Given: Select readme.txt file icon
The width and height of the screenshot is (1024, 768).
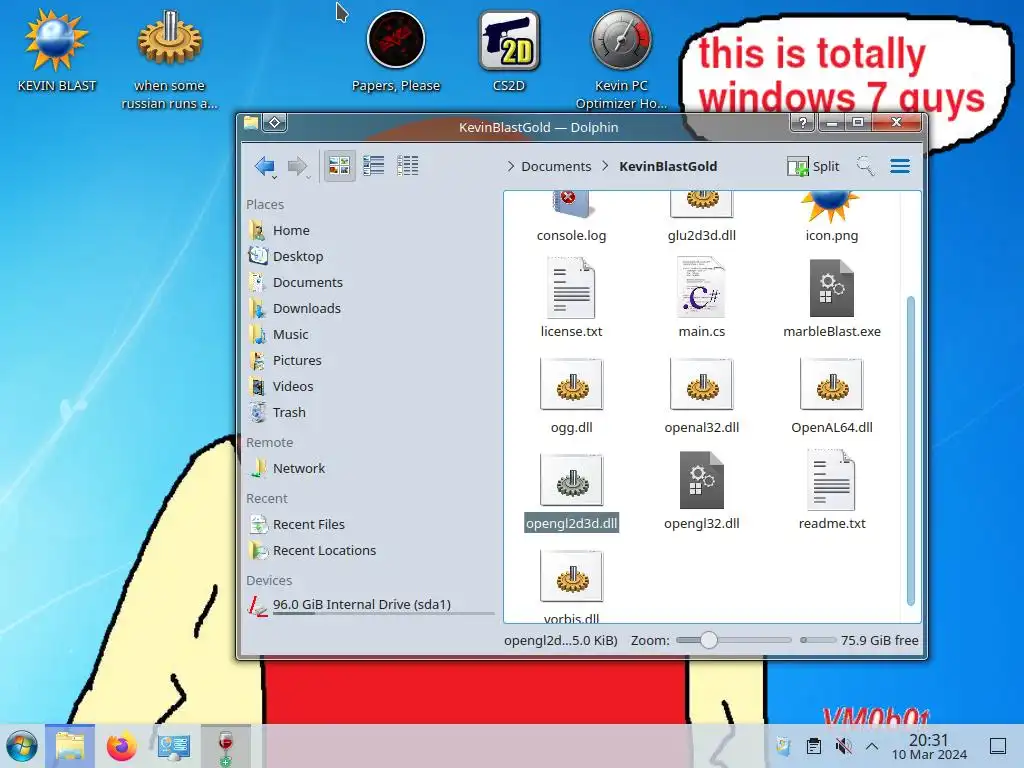Looking at the screenshot, I should point(831,480).
